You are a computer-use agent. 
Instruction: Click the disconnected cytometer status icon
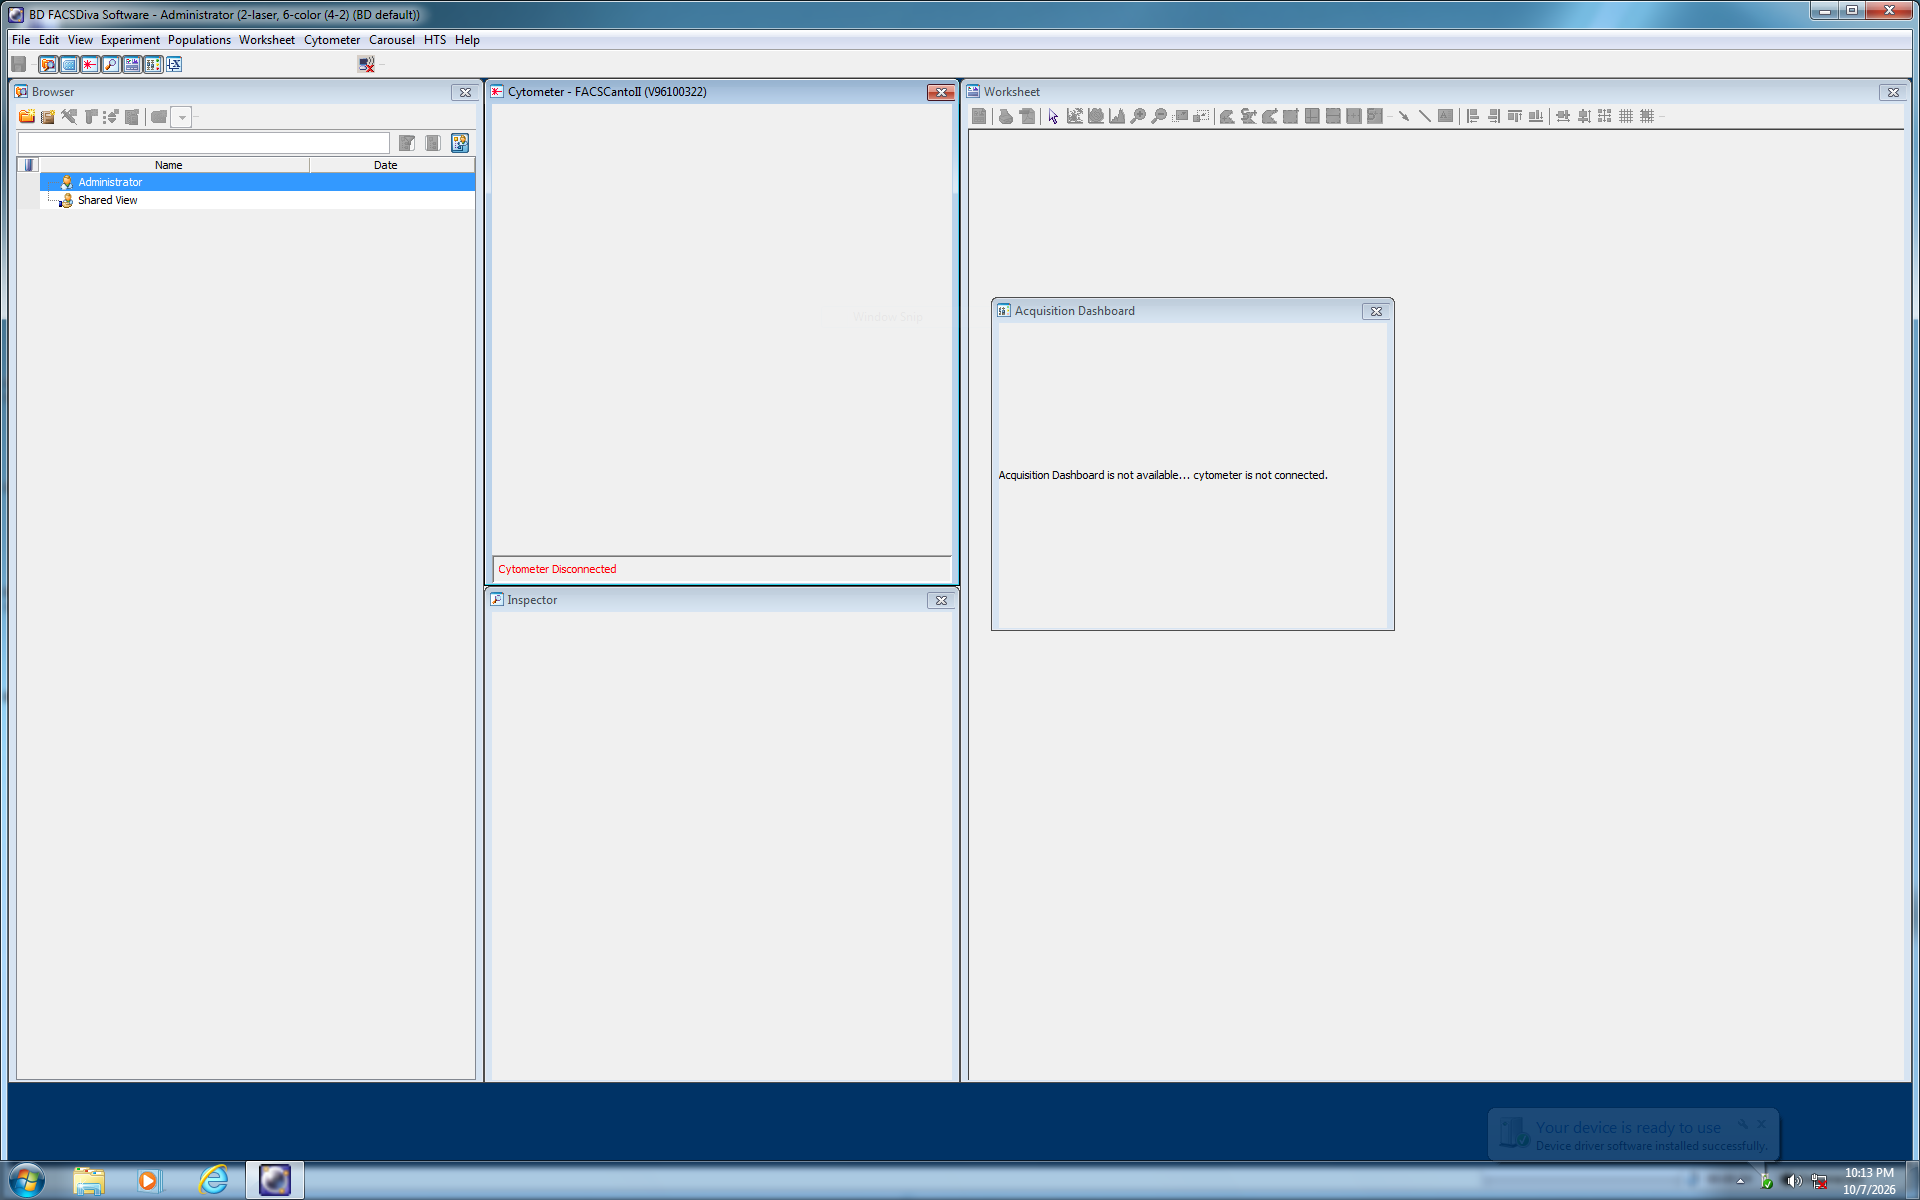366,64
